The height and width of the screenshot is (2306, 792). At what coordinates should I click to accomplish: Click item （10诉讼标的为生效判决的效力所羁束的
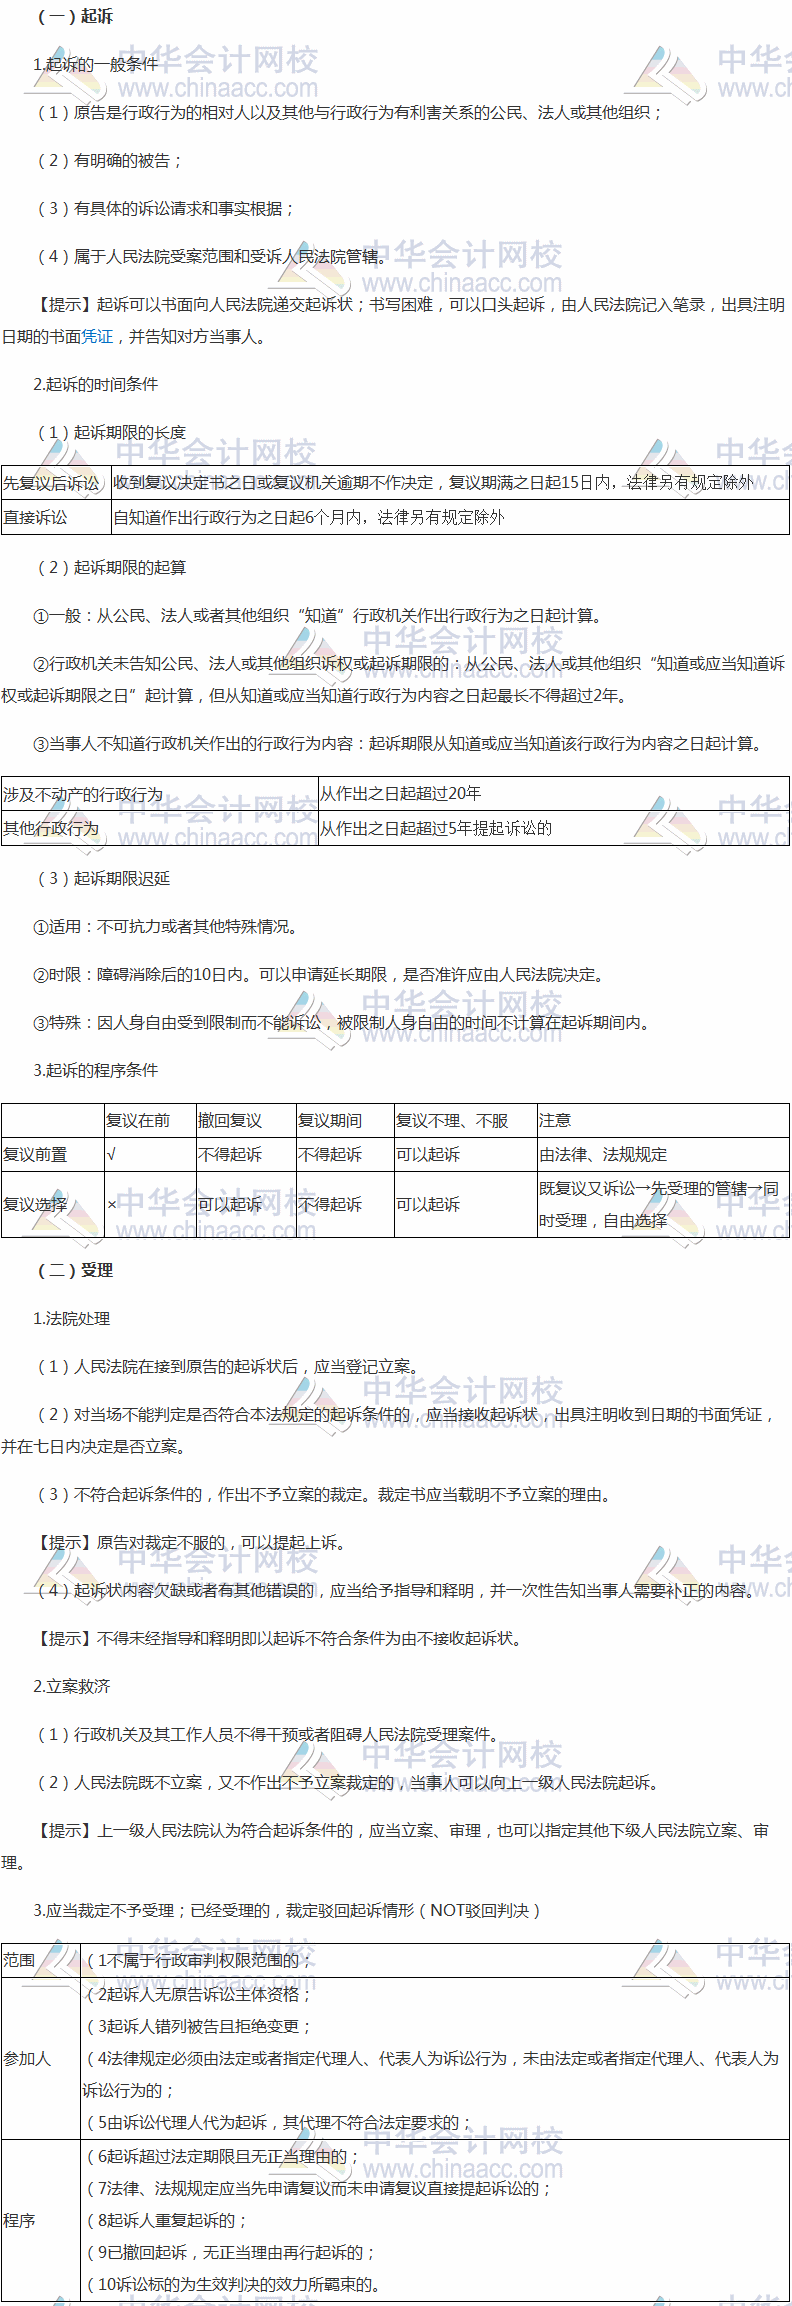click(x=234, y=2285)
